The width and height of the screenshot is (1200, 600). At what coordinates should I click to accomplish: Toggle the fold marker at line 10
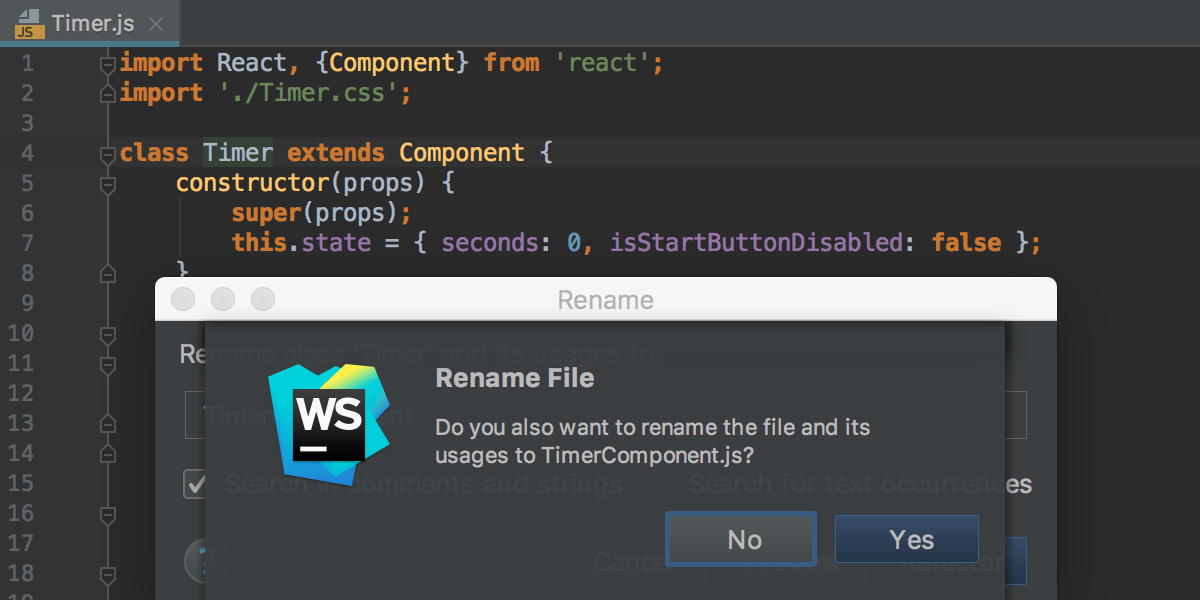107,335
